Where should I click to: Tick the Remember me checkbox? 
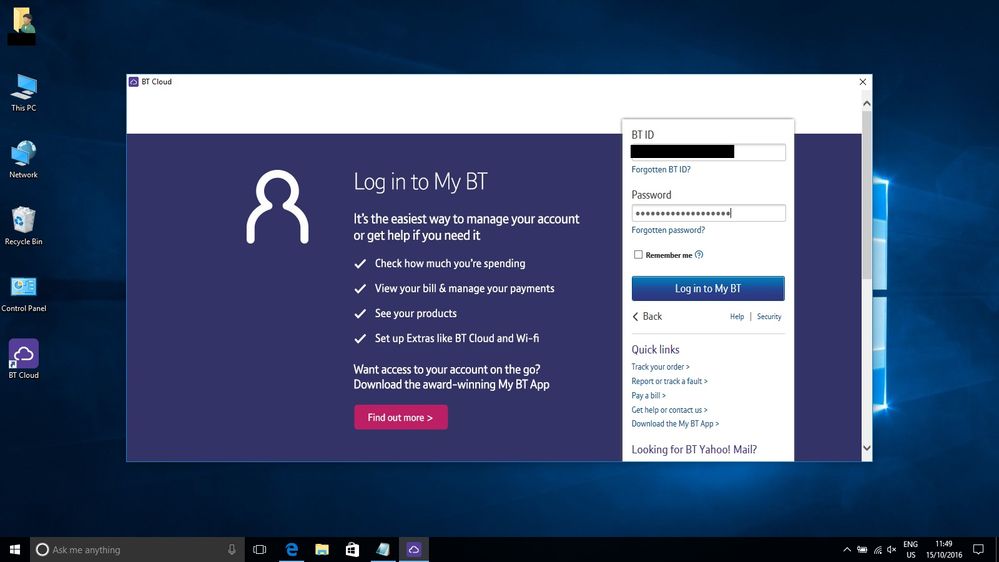(x=638, y=255)
